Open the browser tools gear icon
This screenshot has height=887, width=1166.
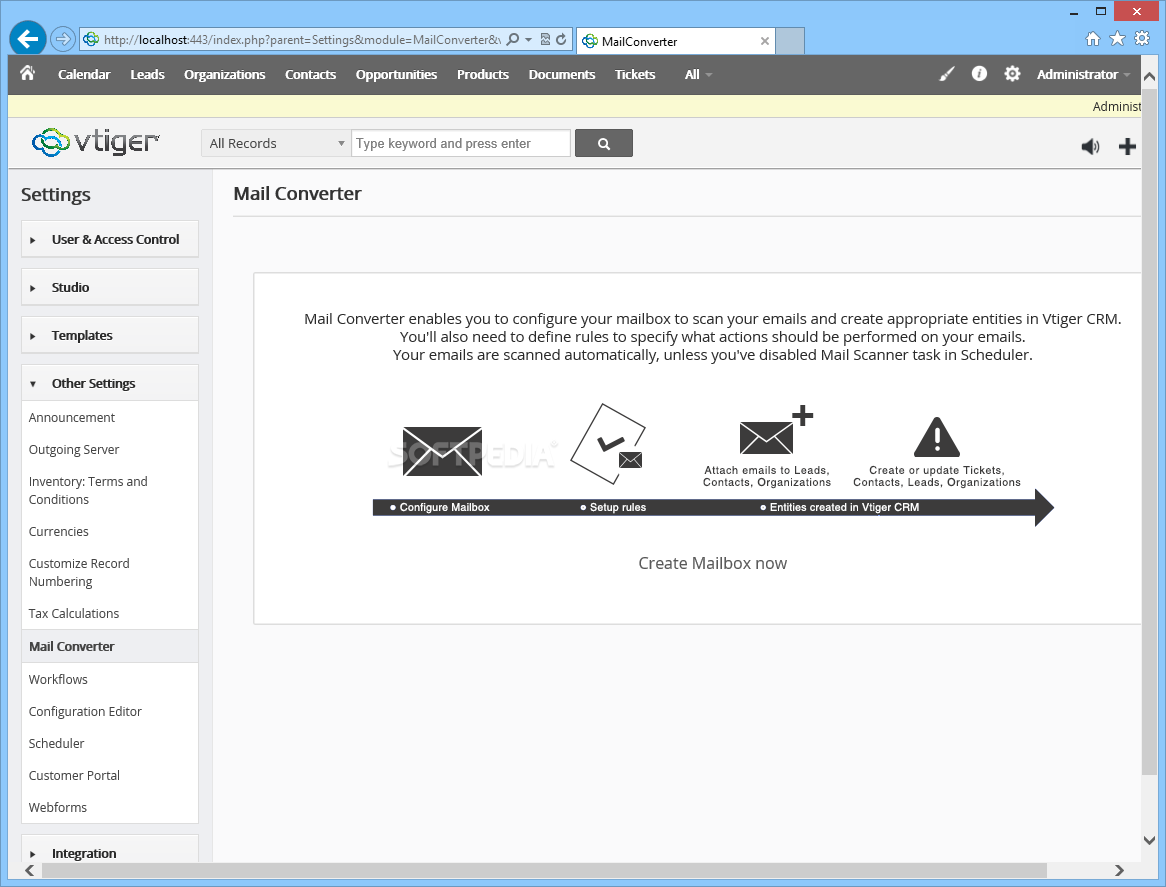(1142, 39)
